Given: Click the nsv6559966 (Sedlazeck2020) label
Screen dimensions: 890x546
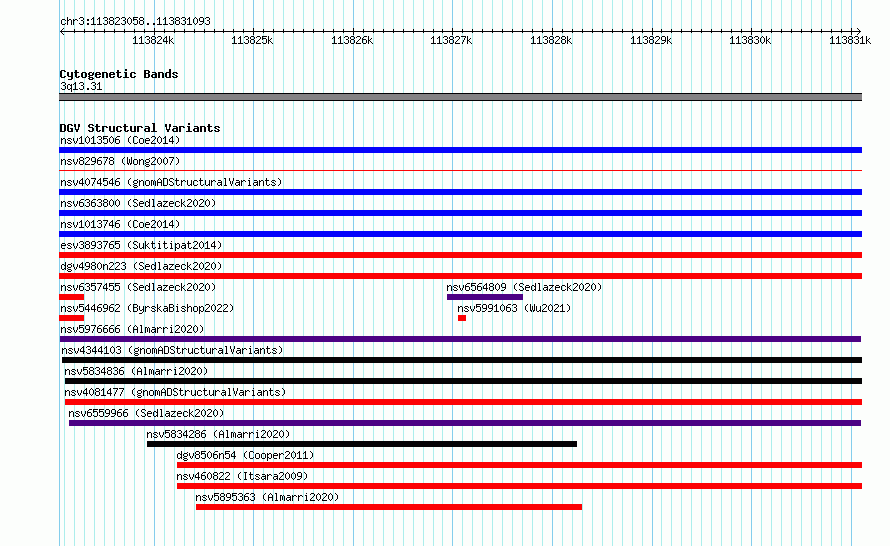Looking at the screenshot, I should 146,413.
